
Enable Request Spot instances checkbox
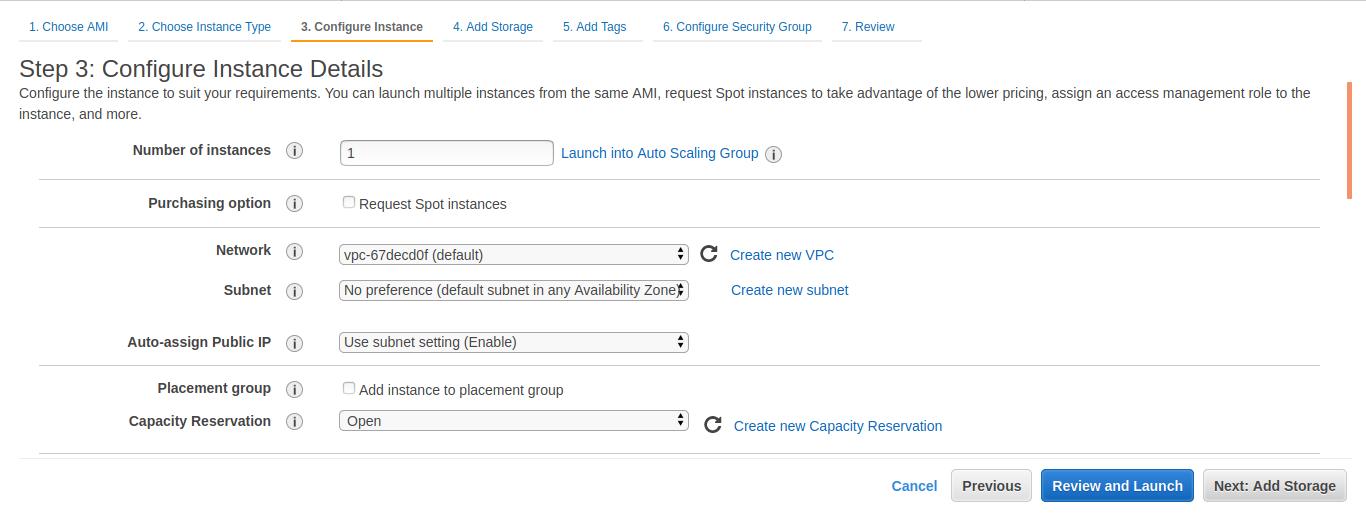tap(349, 202)
